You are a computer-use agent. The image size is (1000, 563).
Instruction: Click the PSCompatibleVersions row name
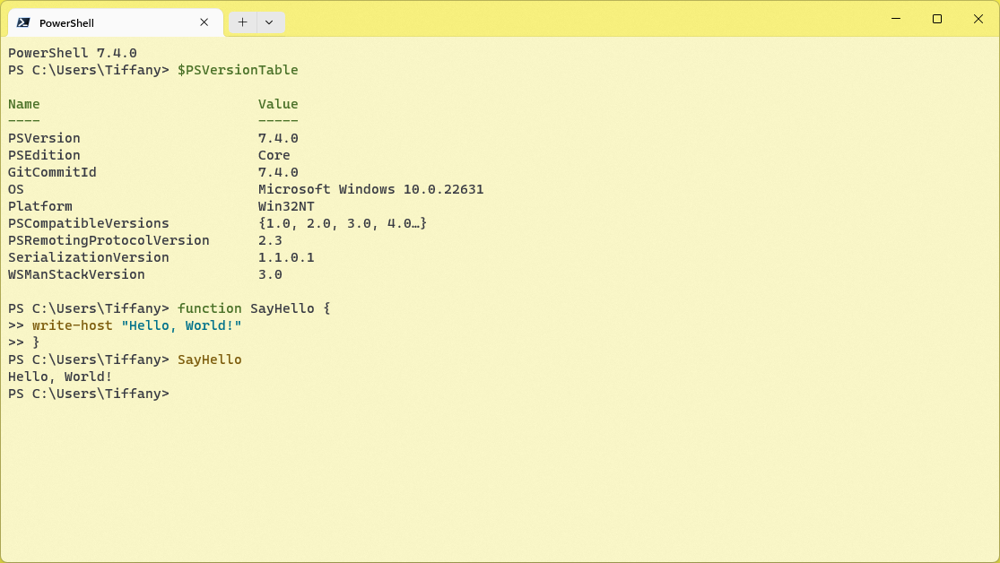coord(89,224)
